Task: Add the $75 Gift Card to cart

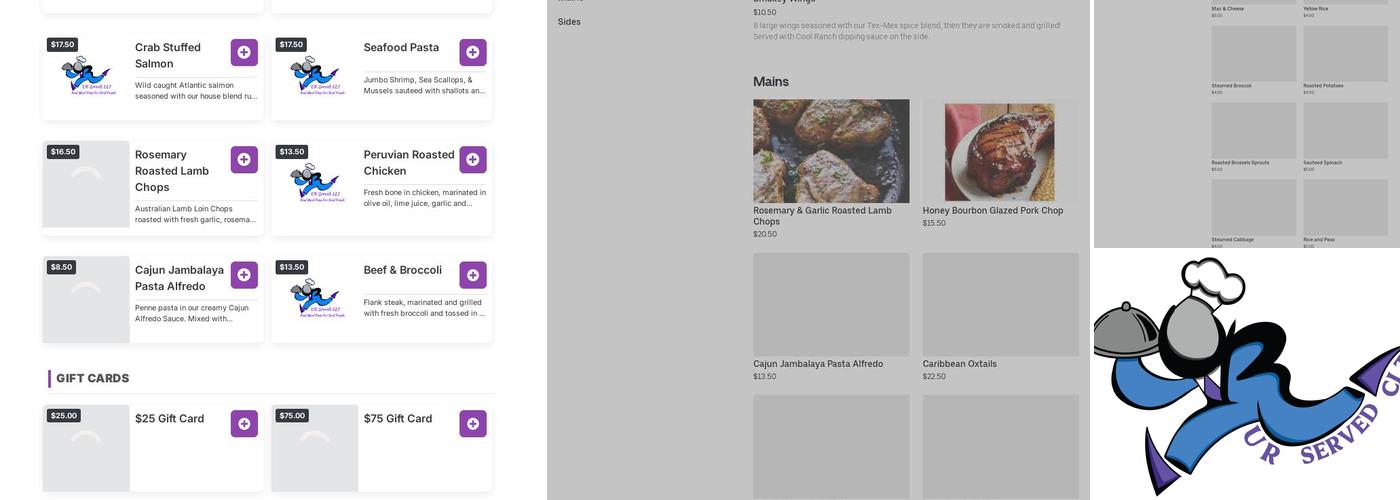Action: pos(473,424)
